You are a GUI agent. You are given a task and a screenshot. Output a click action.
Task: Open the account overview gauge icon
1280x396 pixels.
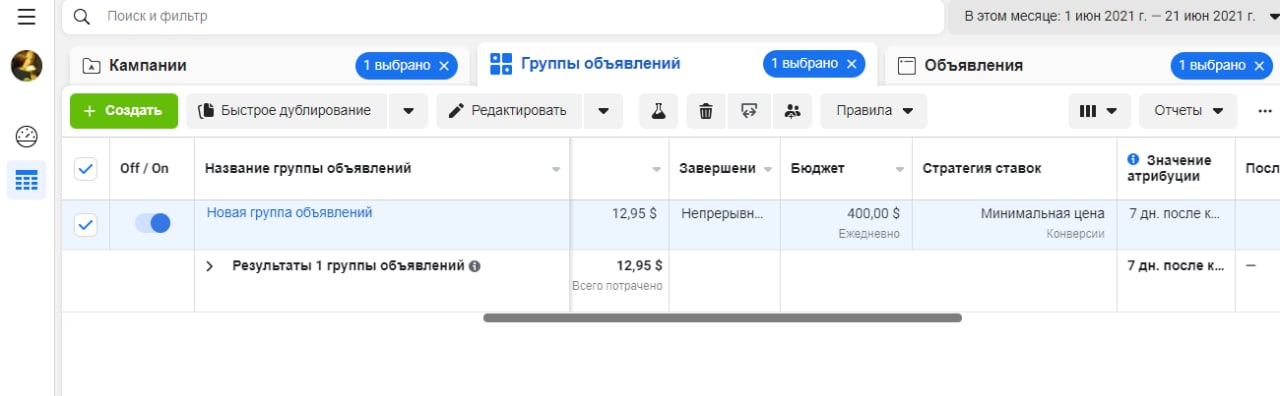(26, 137)
